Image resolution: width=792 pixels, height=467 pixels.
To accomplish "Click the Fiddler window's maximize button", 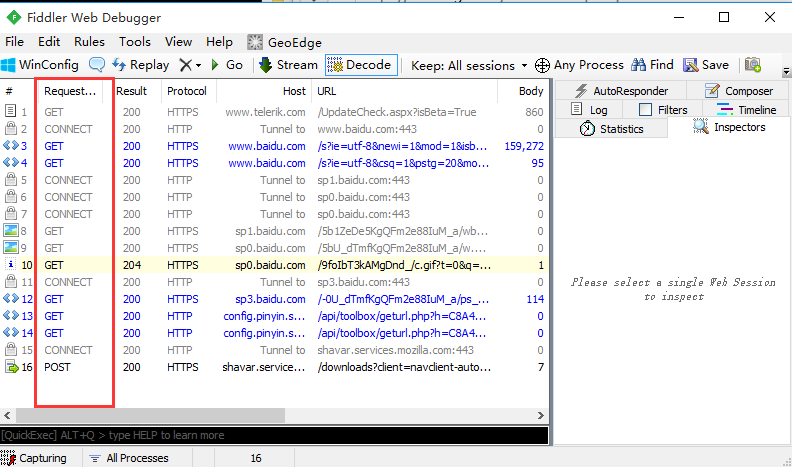I will coord(724,17).
